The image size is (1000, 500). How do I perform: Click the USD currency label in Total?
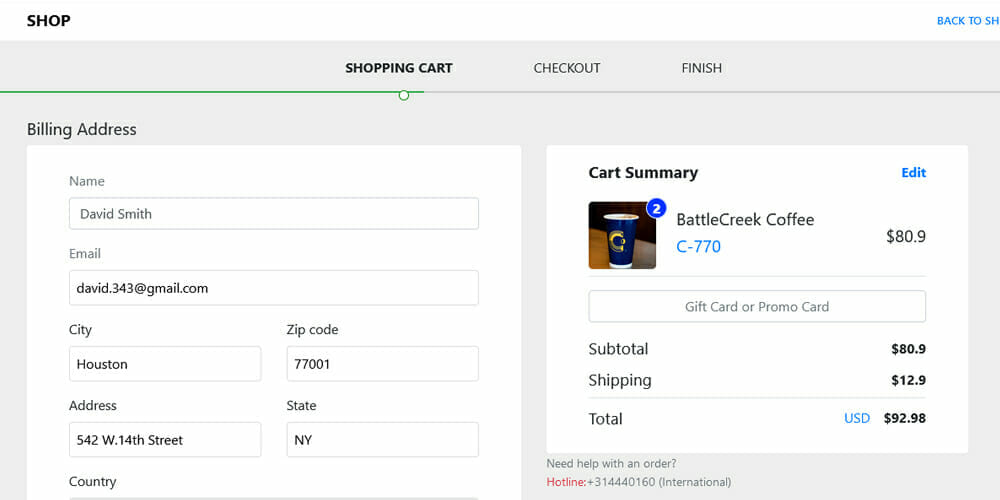point(857,419)
